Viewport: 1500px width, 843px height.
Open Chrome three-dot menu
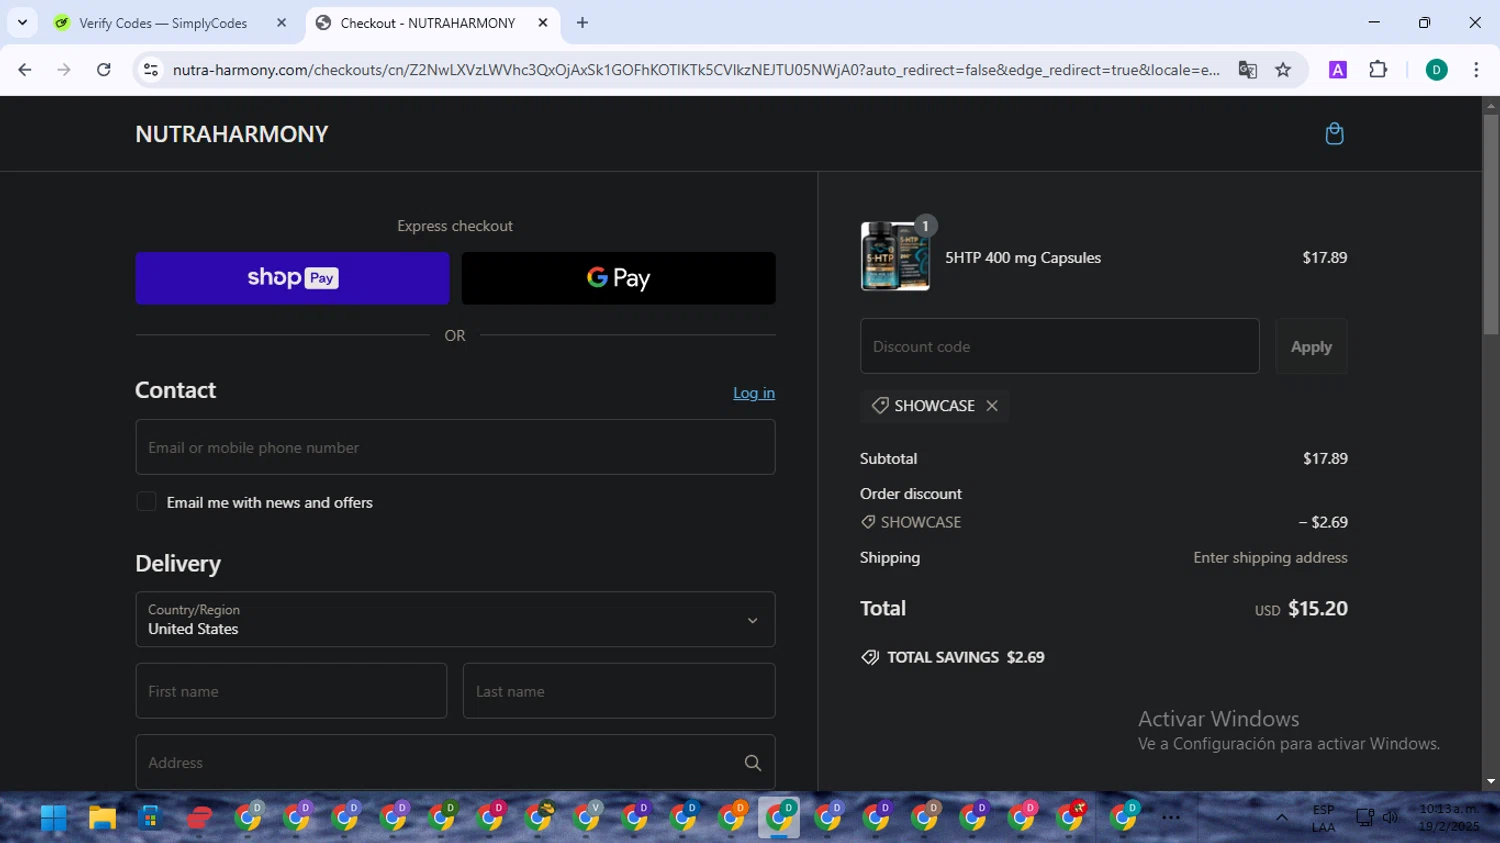click(x=1476, y=70)
